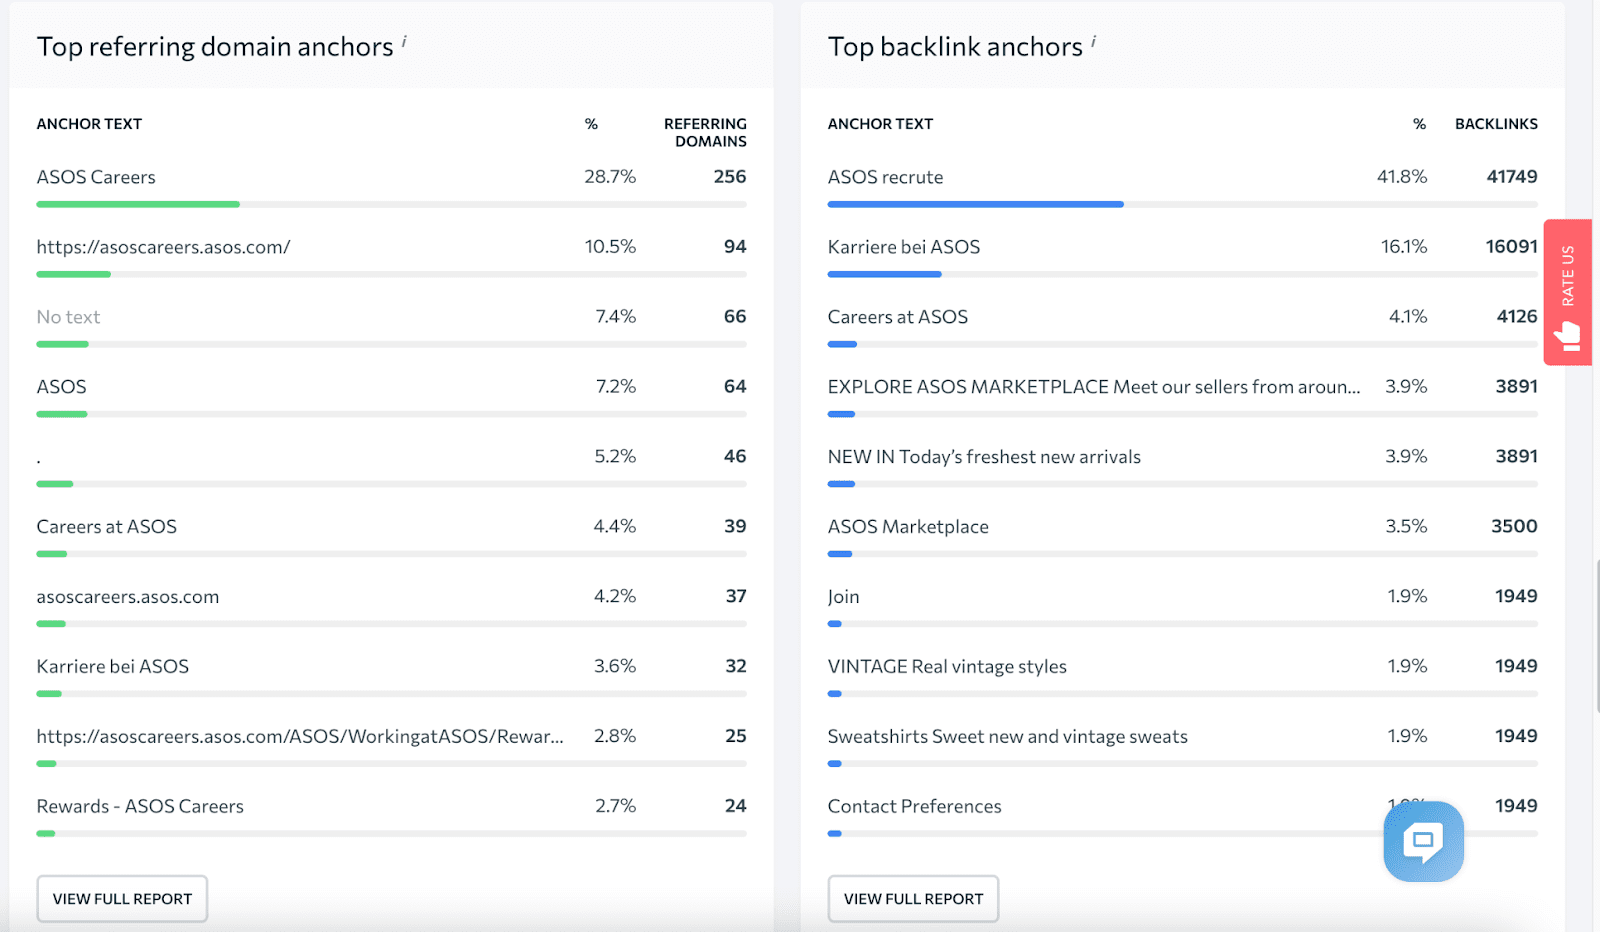Click the ASOS recrute anchor text
The width and height of the screenshot is (1600, 932).
coord(885,177)
